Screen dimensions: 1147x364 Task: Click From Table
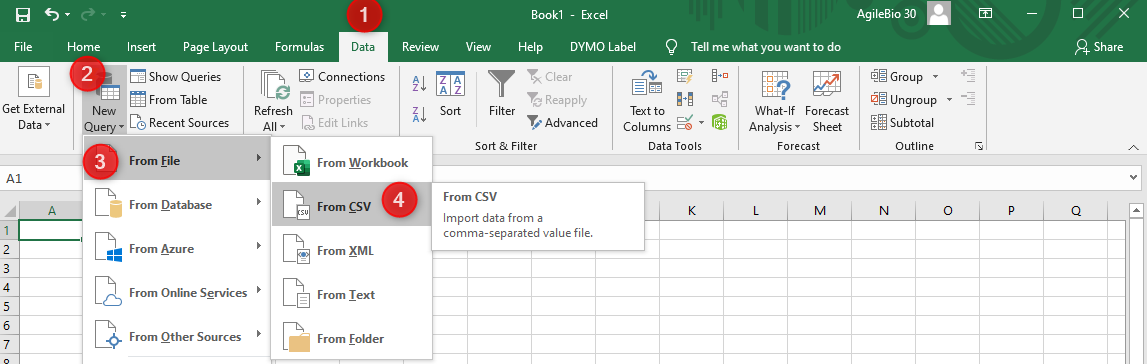coord(169,100)
